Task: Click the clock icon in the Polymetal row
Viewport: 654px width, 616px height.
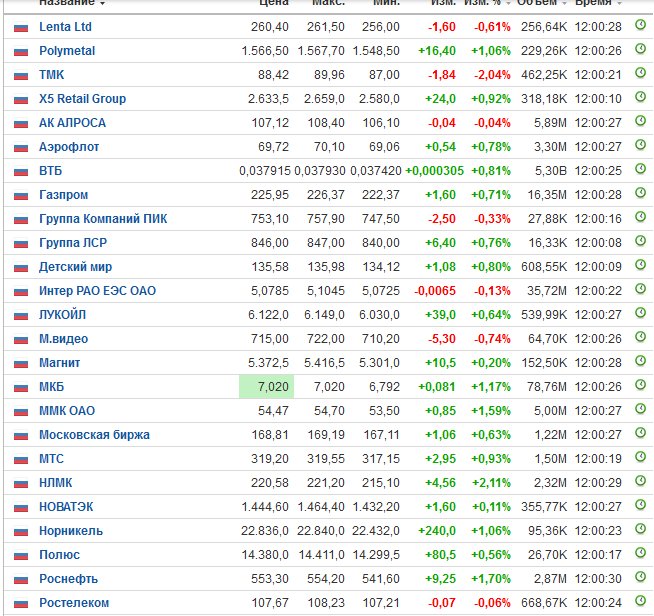Action: click(640, 49)
